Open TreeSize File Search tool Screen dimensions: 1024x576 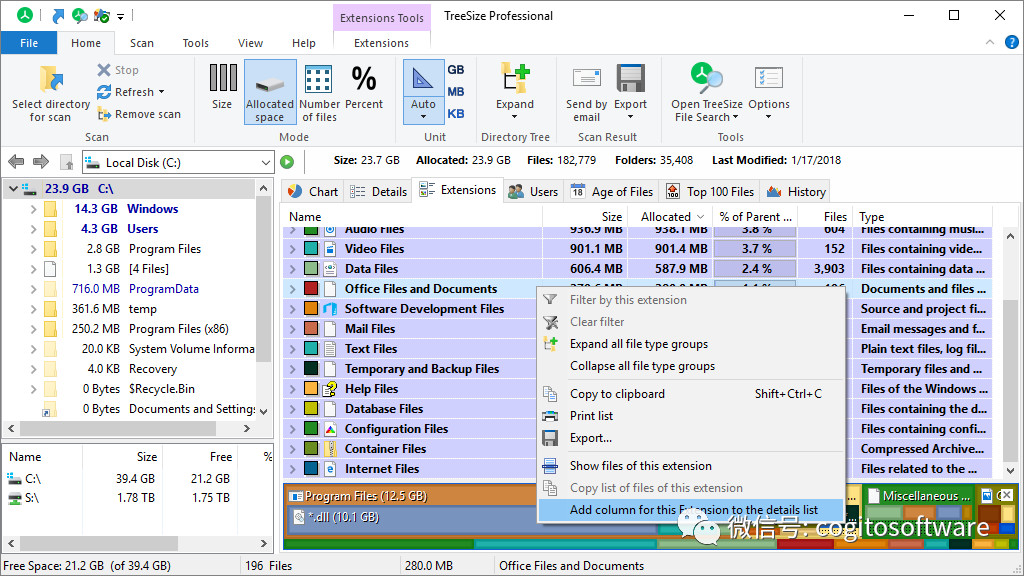(x=707, y=92)
